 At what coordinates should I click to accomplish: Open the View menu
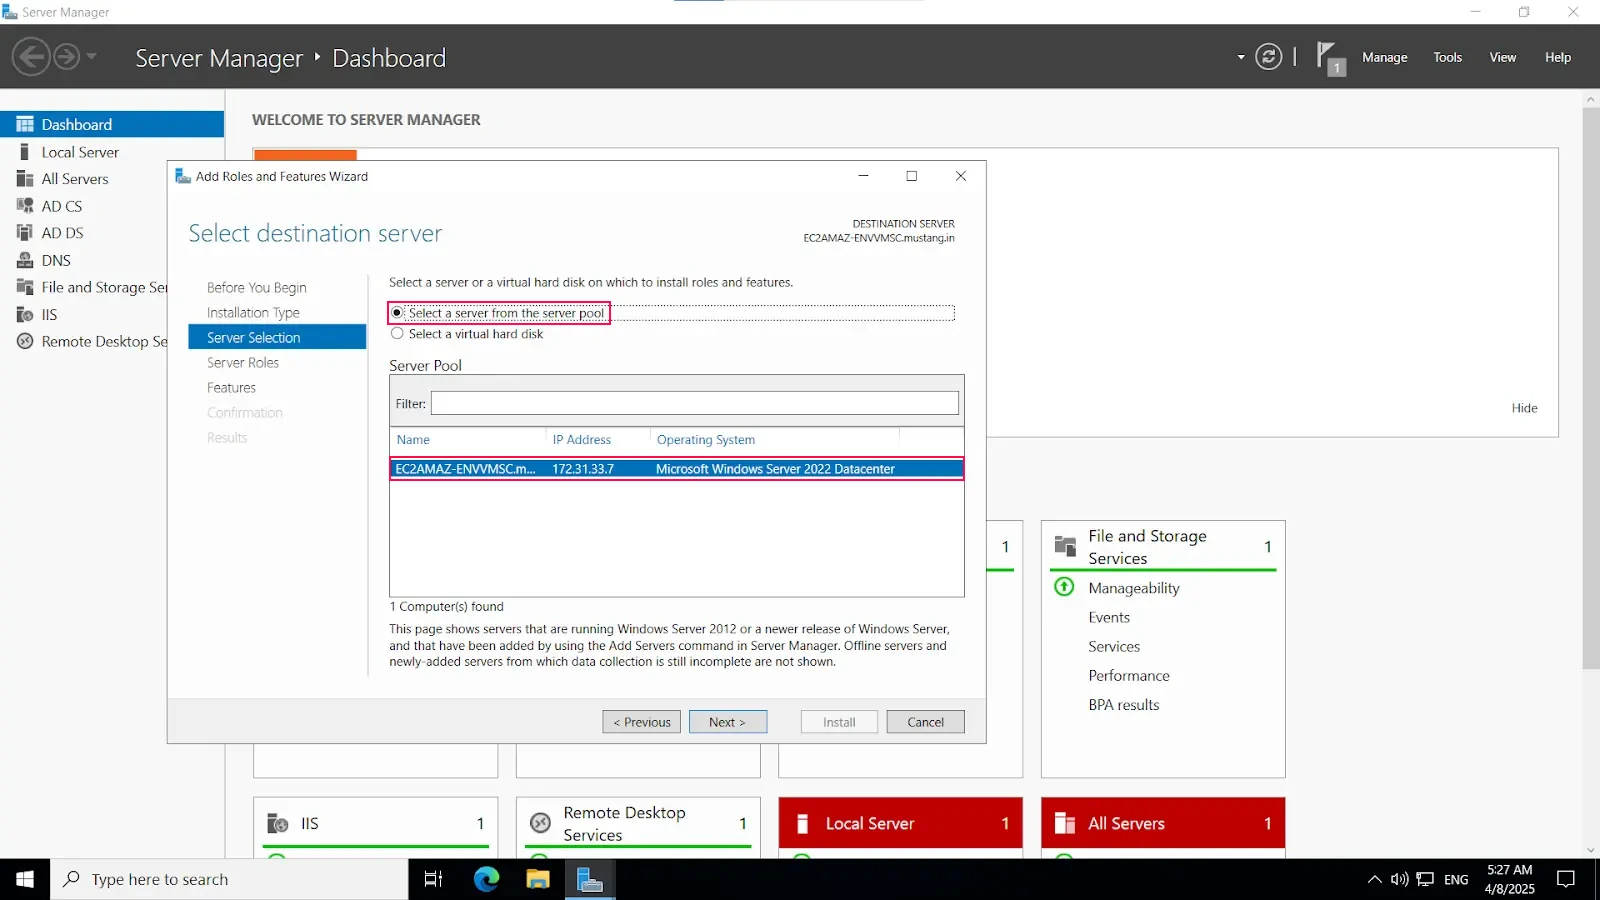[1502, 57]
